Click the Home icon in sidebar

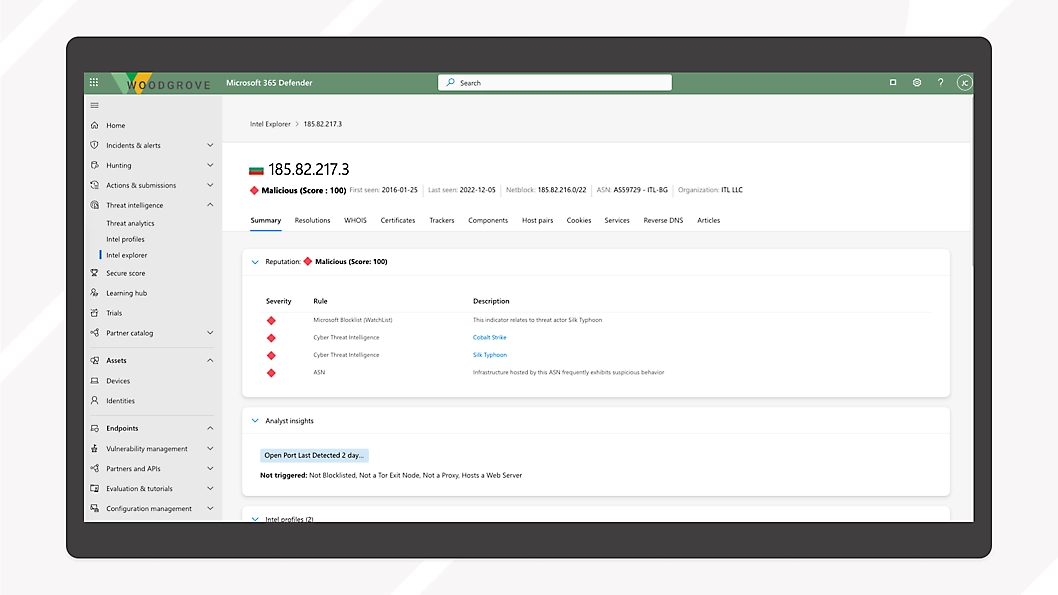point(95,125)
